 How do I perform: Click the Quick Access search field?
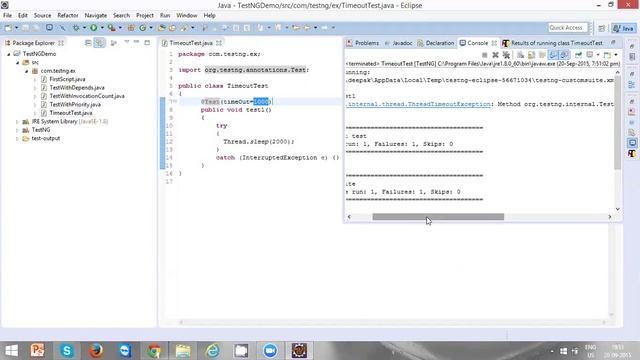(567, 28)
